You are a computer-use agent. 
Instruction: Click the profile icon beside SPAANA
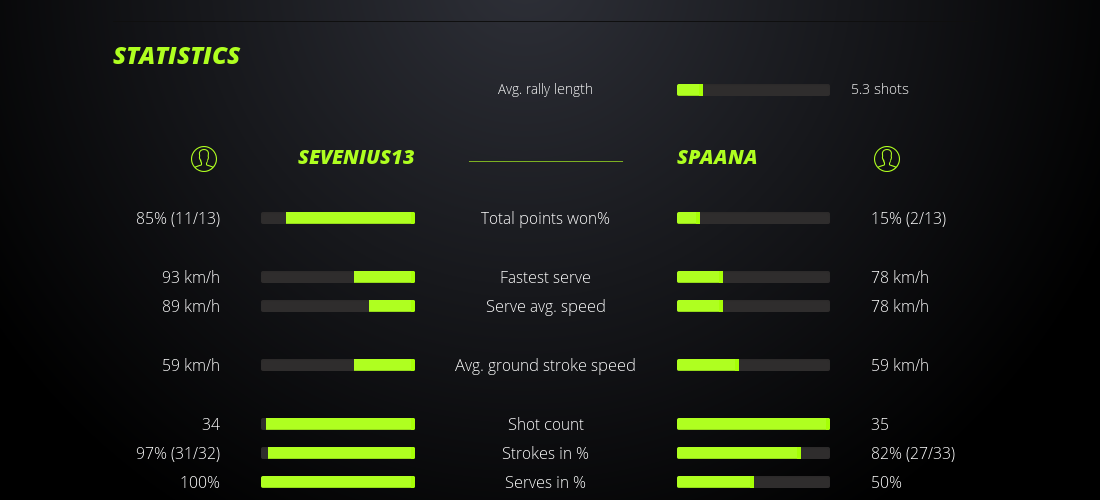[886, 158]
